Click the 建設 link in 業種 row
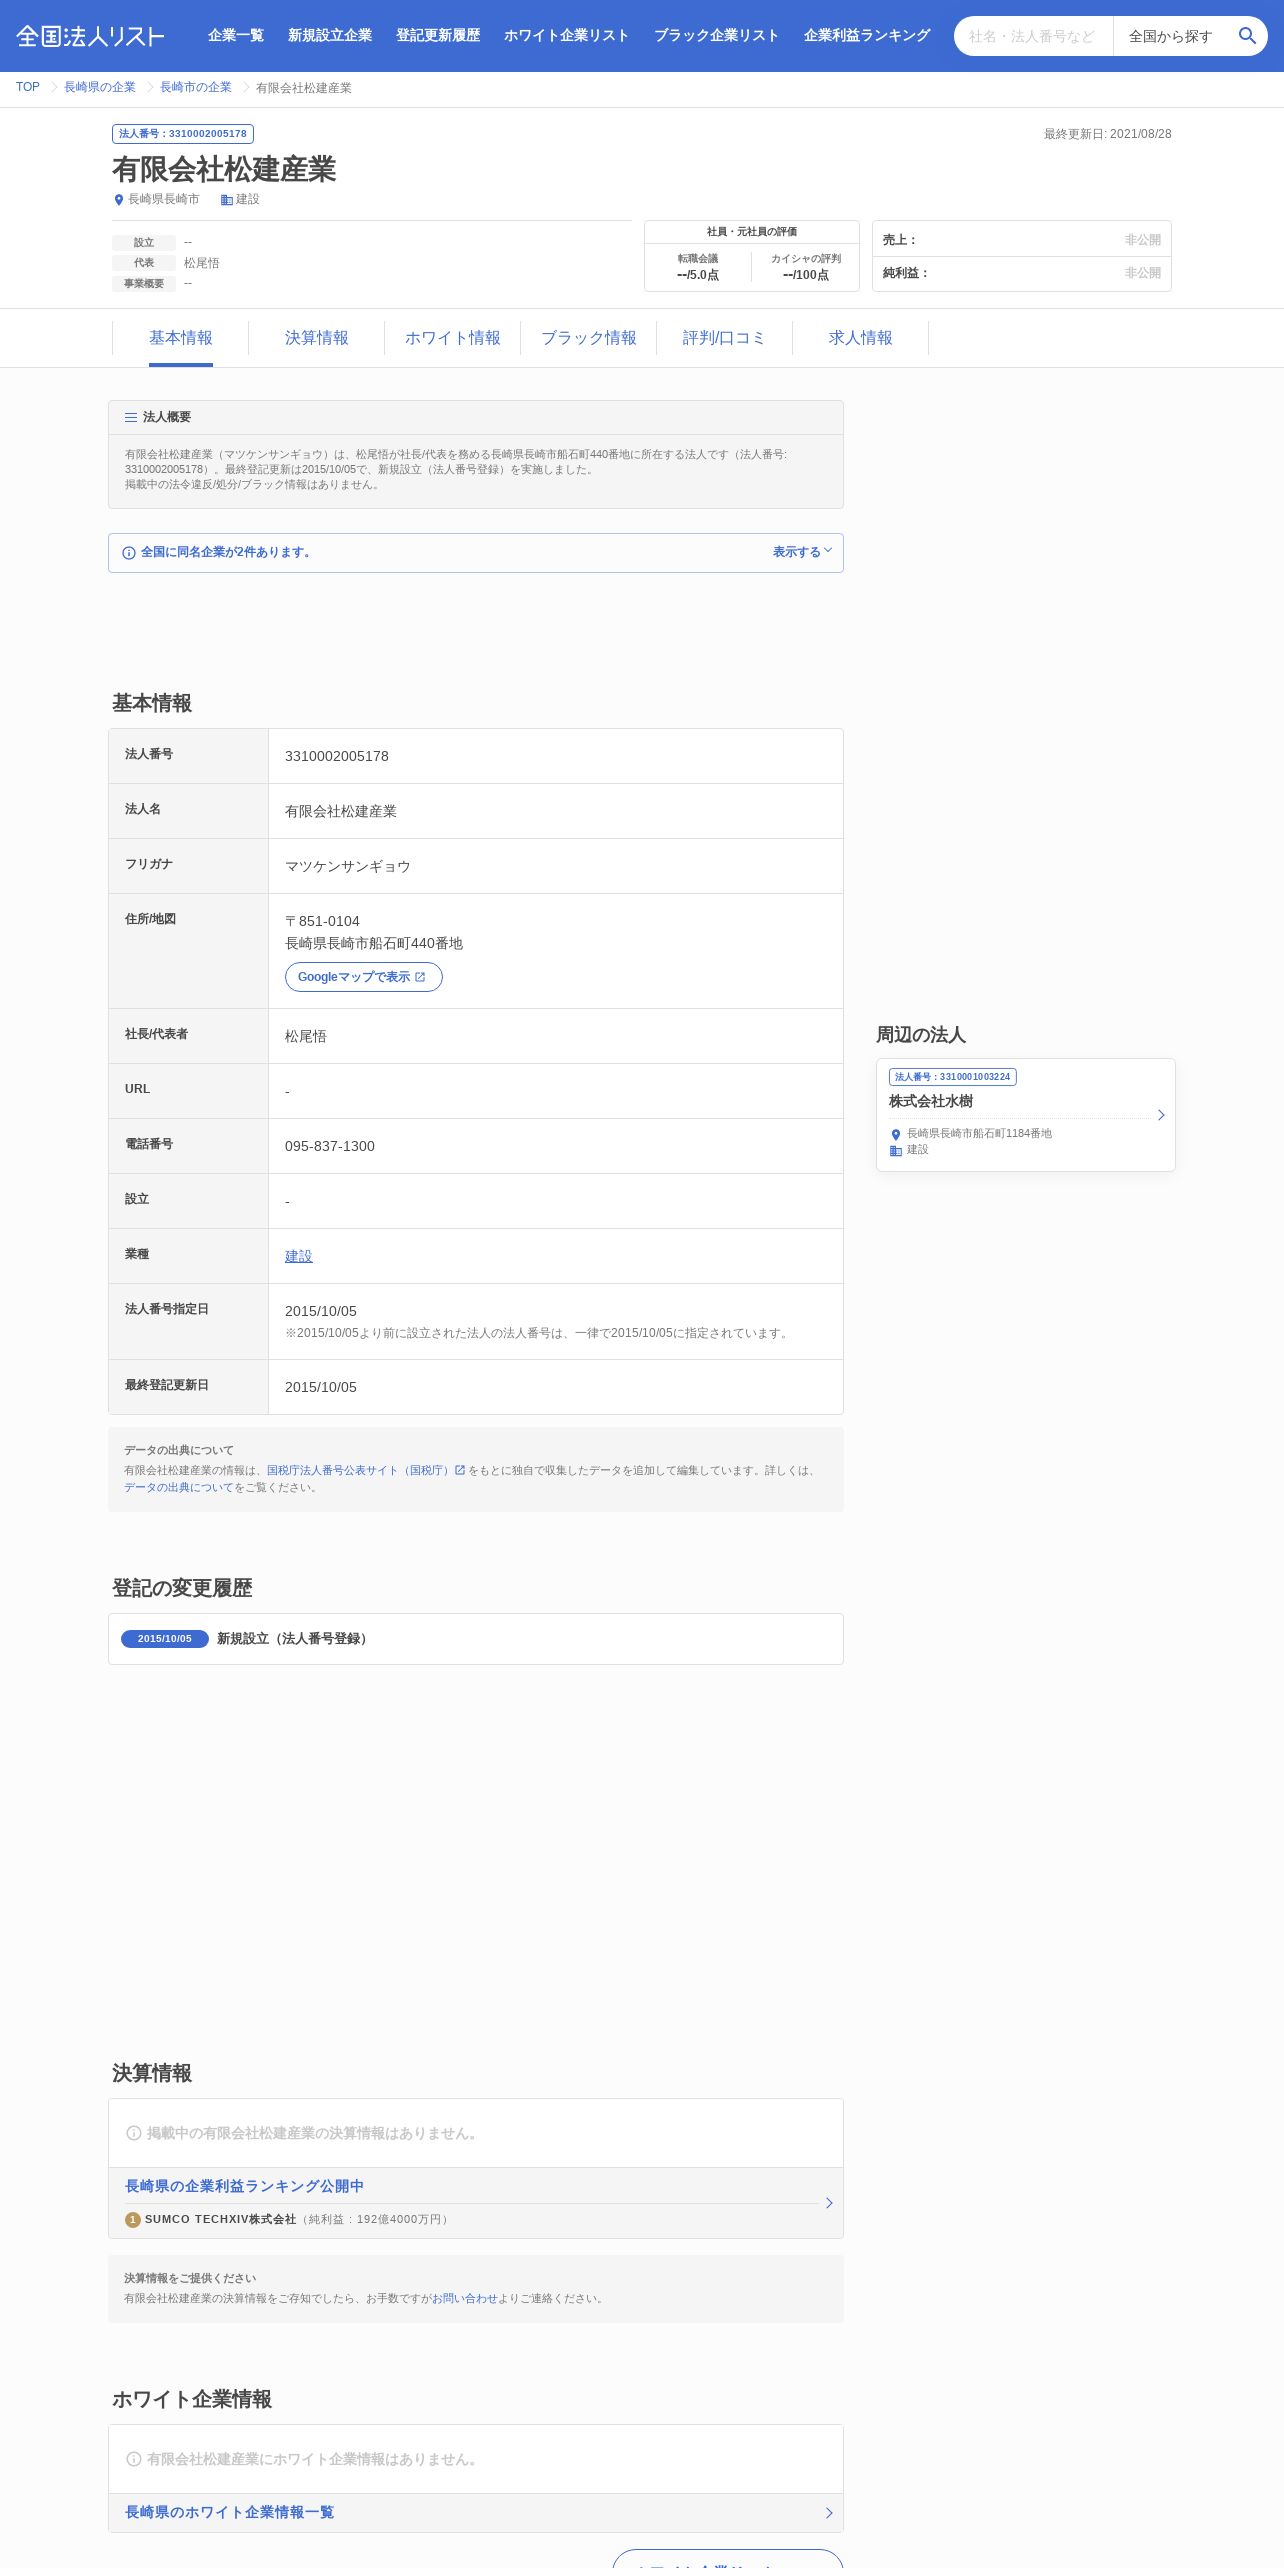The image size is (1284, 2568). click(299, 1256)
